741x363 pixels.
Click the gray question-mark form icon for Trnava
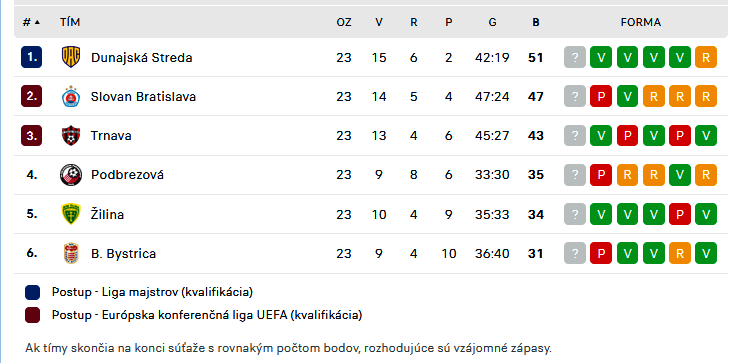575,136
